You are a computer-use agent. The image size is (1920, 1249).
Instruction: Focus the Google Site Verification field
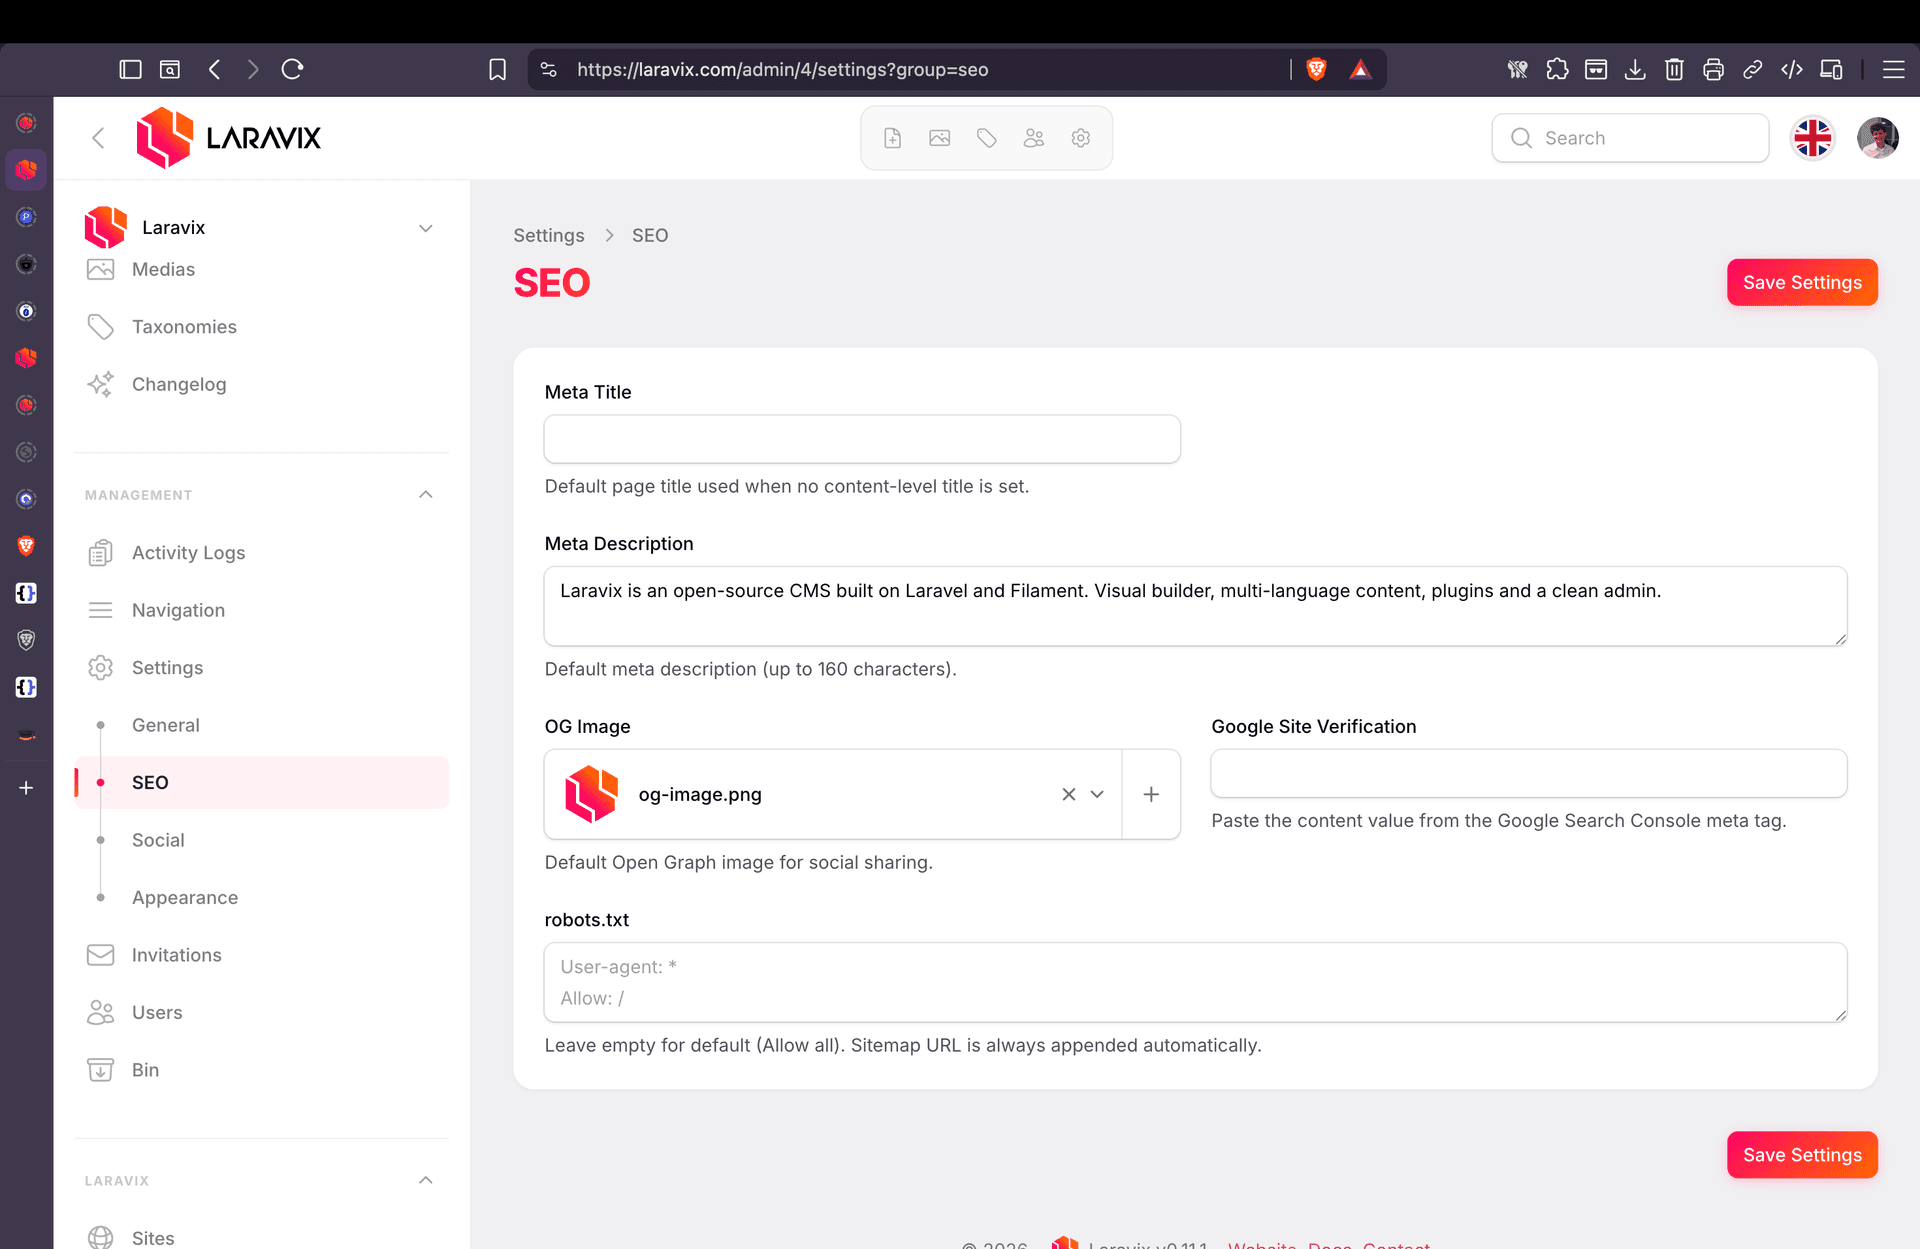[x=1528, y=773]
